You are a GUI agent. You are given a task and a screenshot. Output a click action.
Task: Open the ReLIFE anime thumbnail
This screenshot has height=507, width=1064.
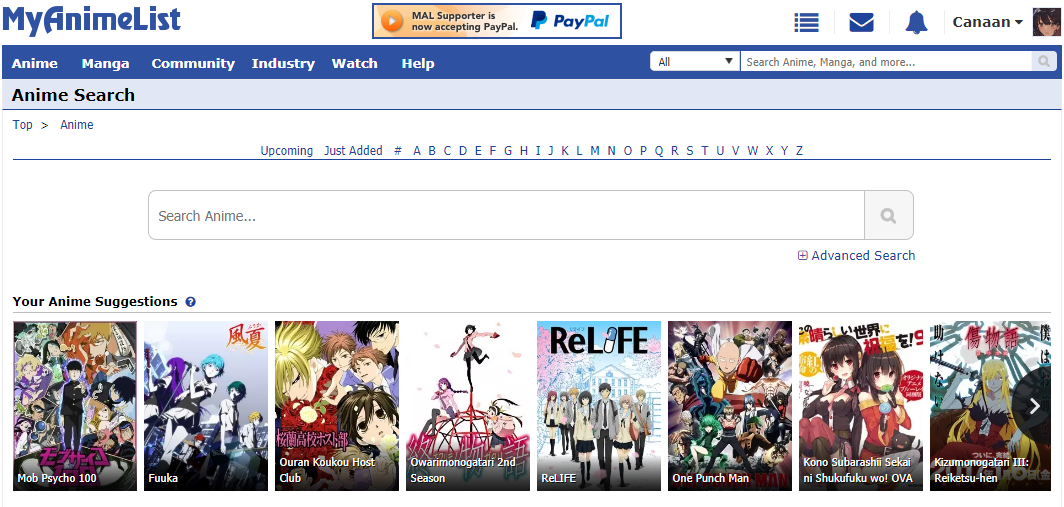click(598, 406)
